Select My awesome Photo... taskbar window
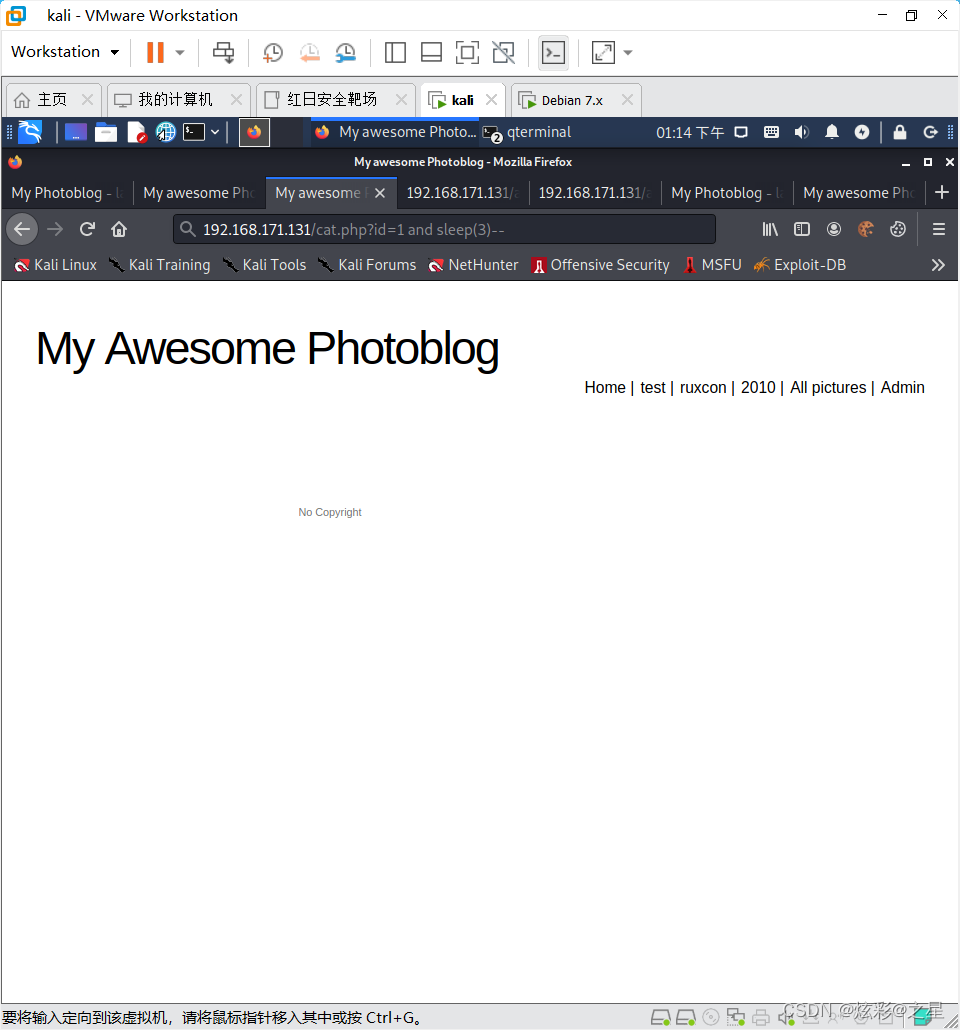Viewport: 960px width, 1030px height. tap(395, 132)
